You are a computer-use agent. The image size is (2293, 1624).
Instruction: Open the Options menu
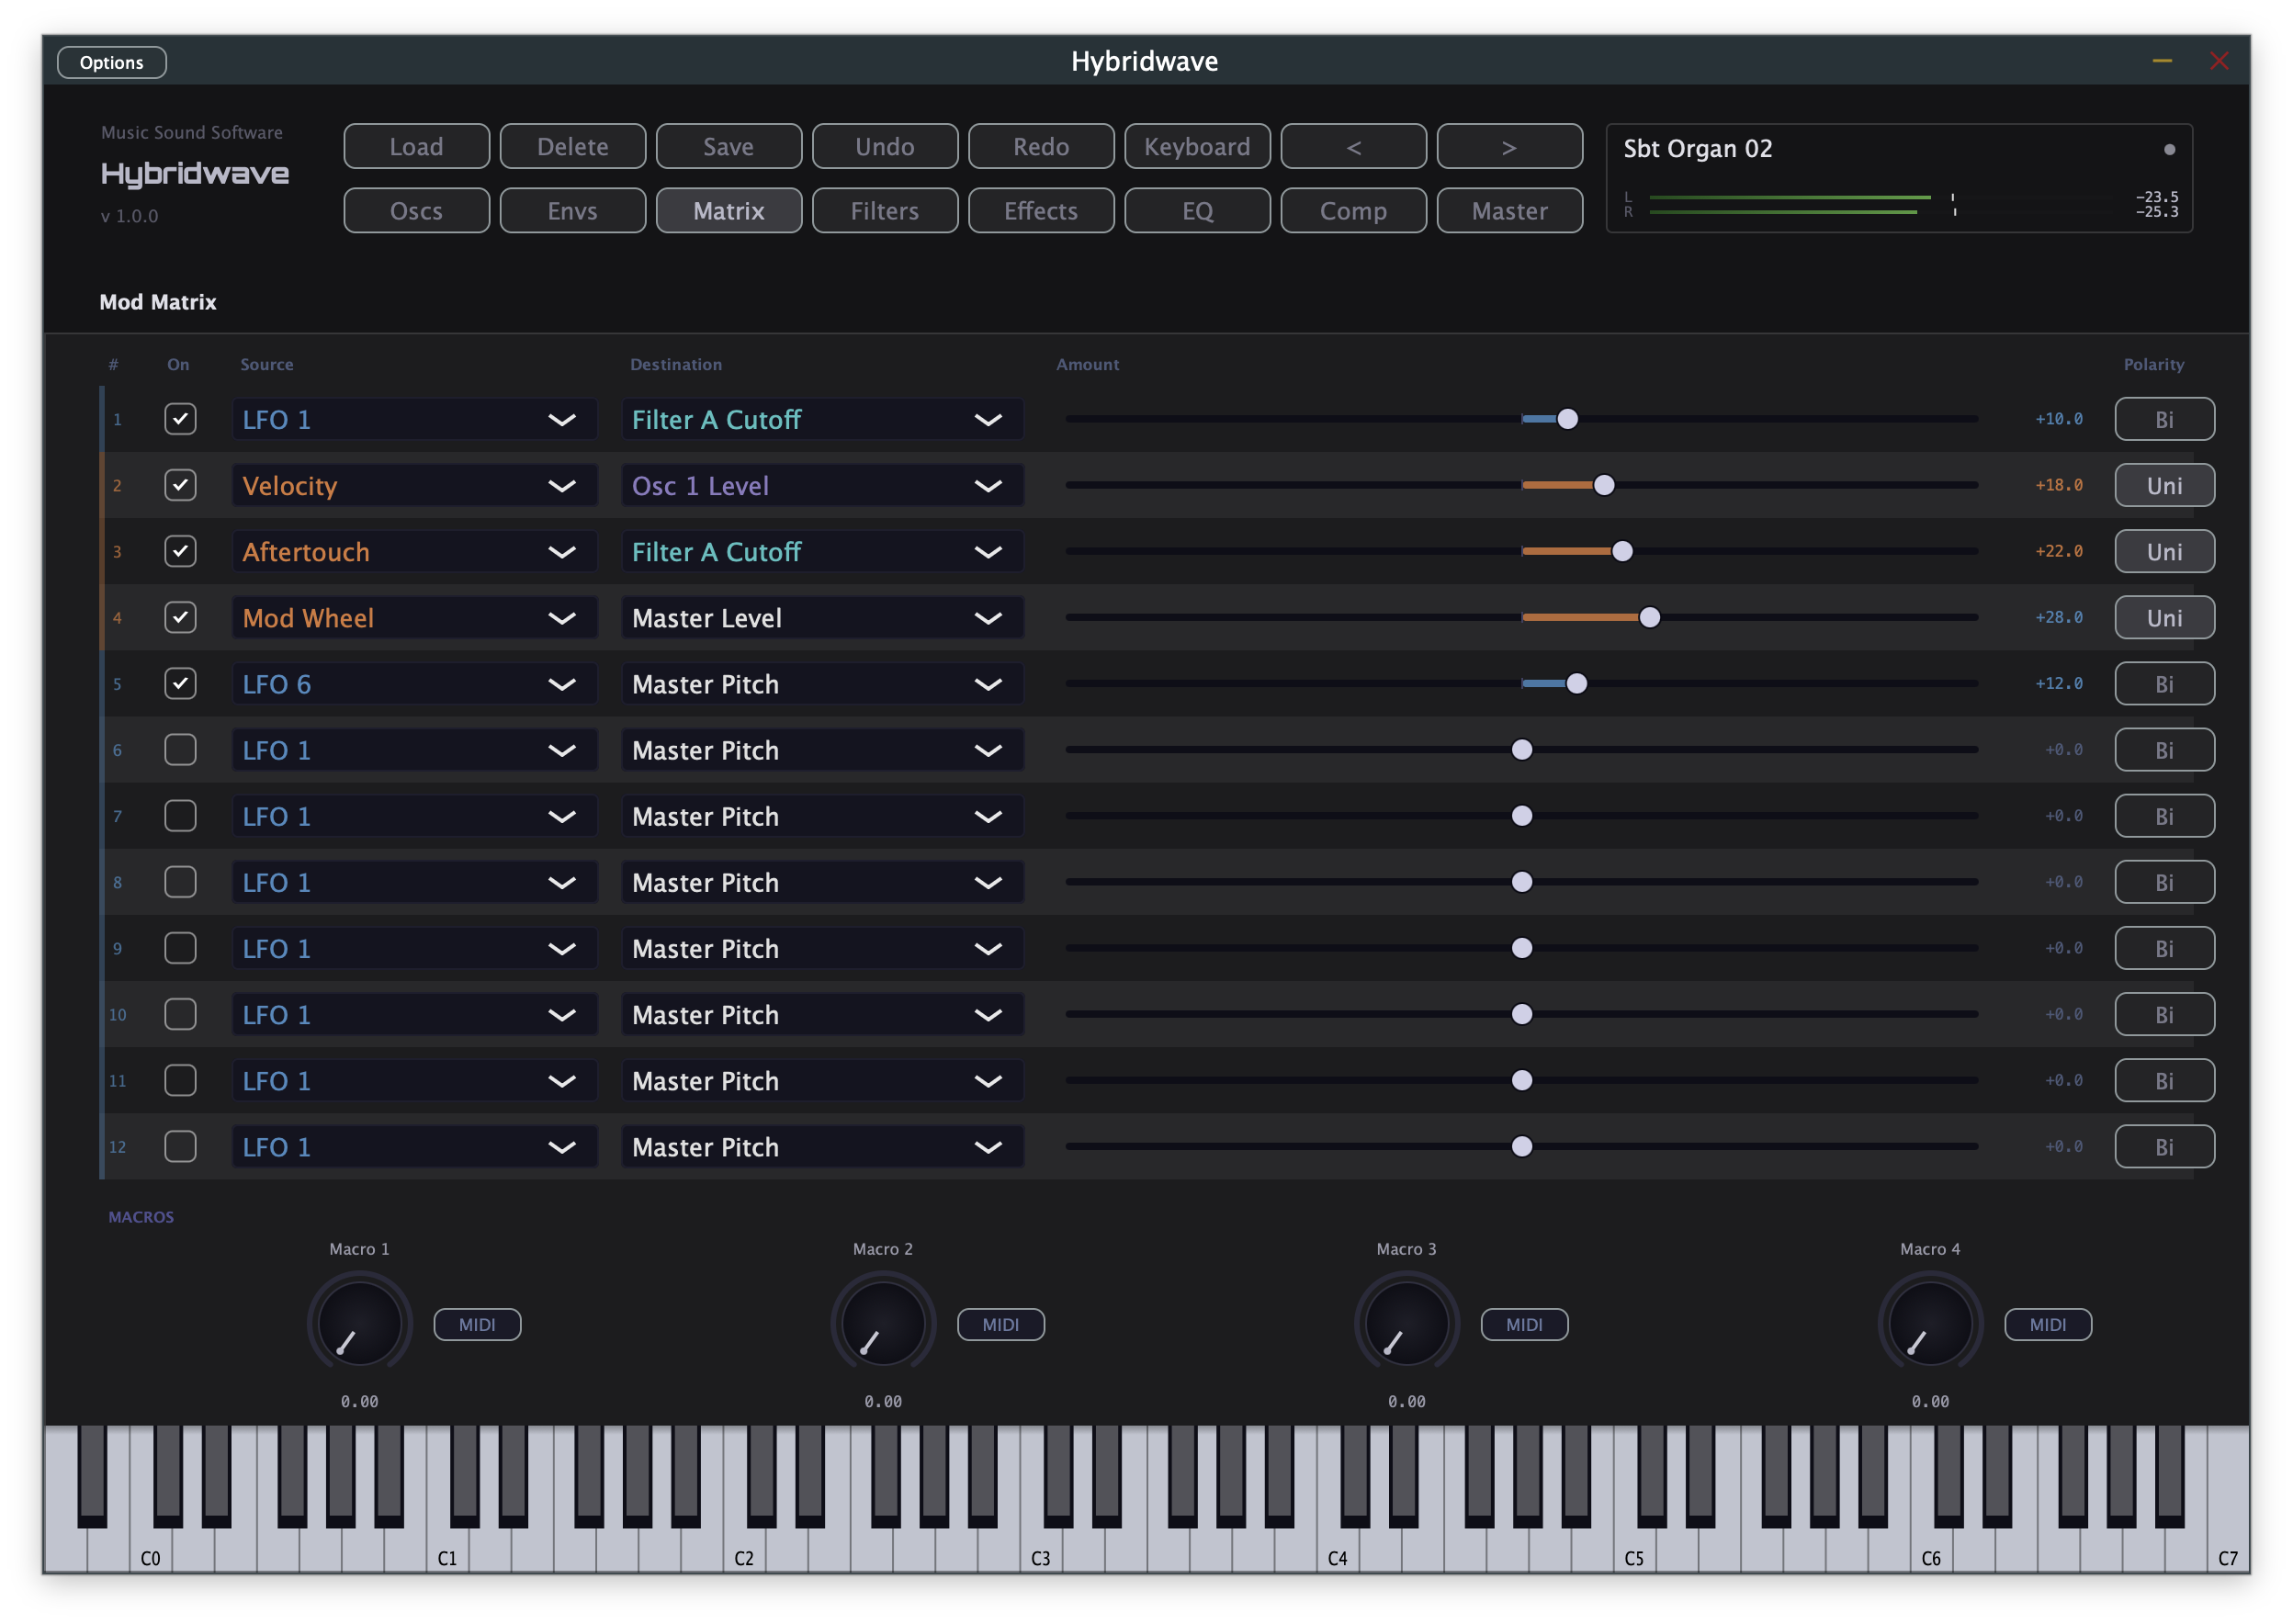coord(112,62)
